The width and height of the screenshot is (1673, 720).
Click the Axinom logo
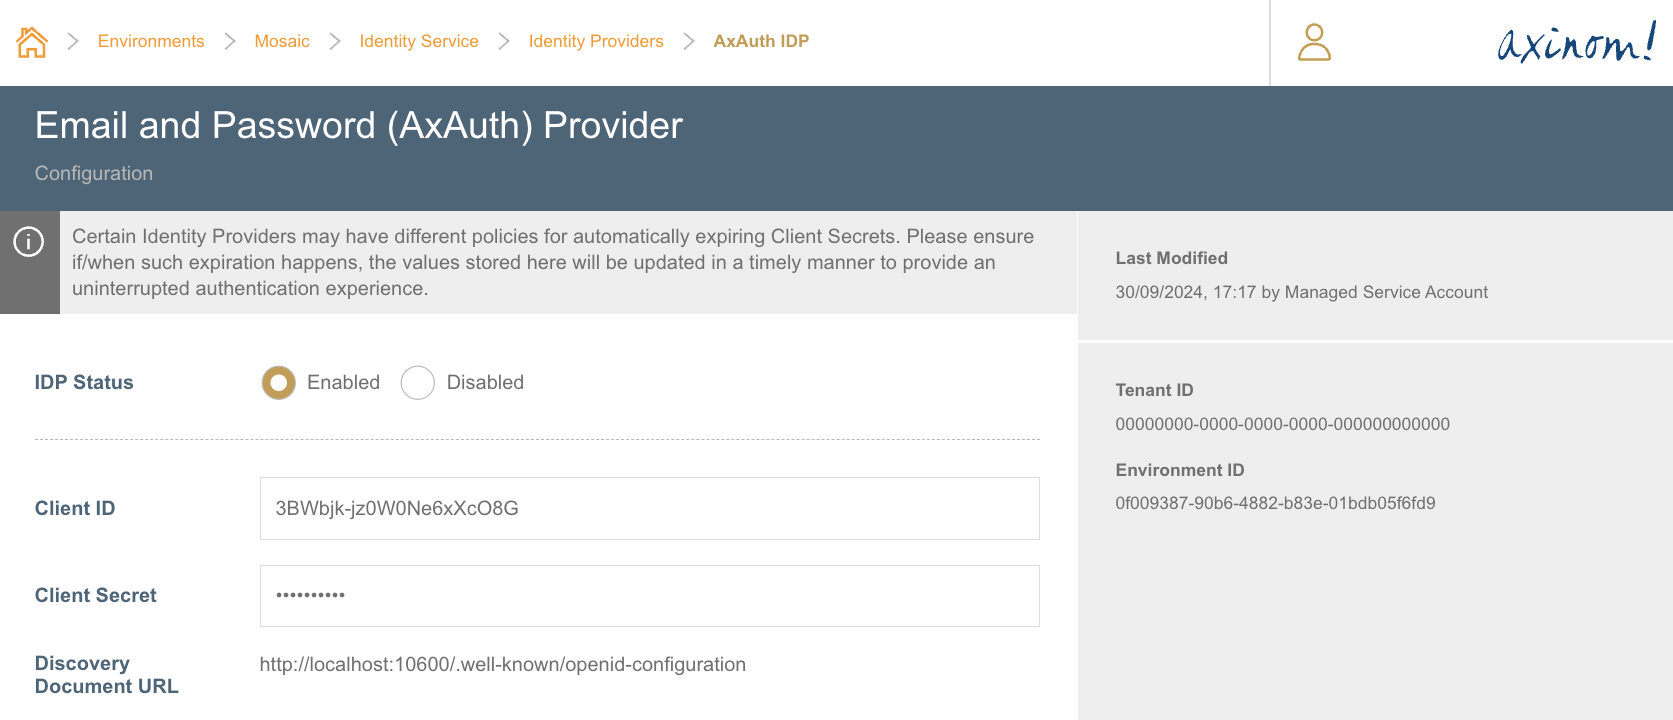(x=1576, y=42)
